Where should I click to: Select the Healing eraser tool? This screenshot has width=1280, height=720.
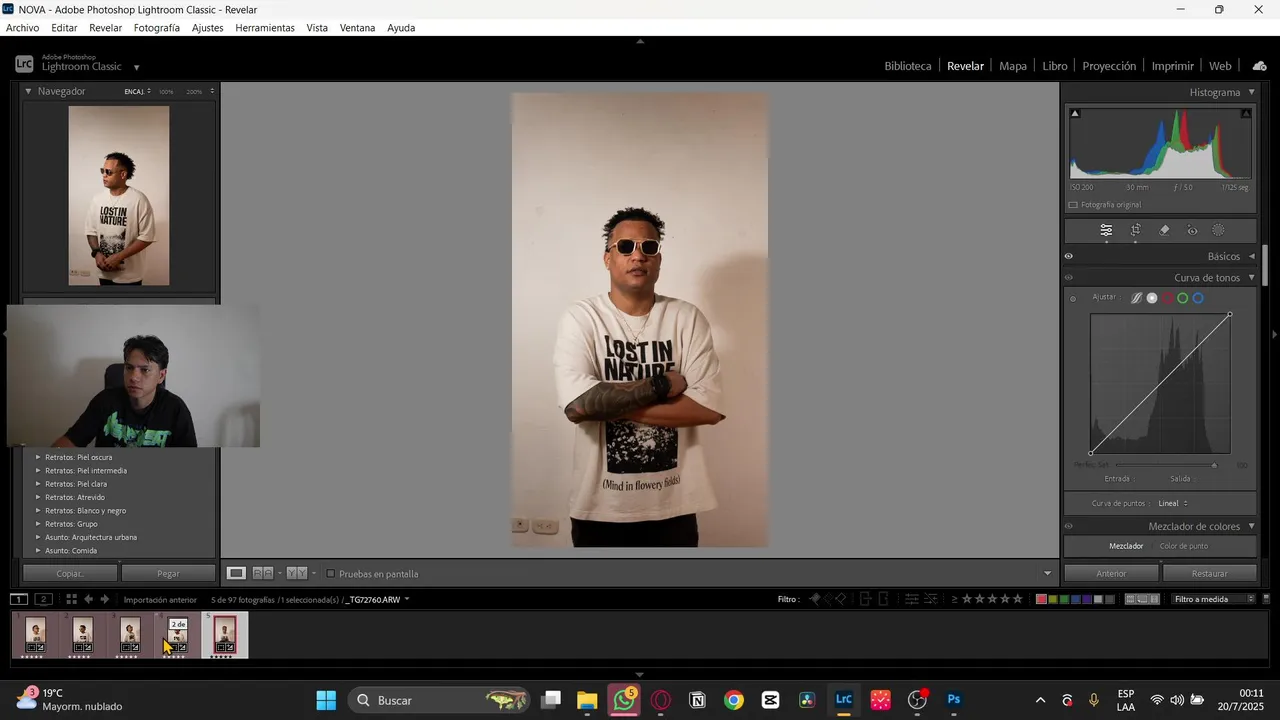[x=1164, y=230]
